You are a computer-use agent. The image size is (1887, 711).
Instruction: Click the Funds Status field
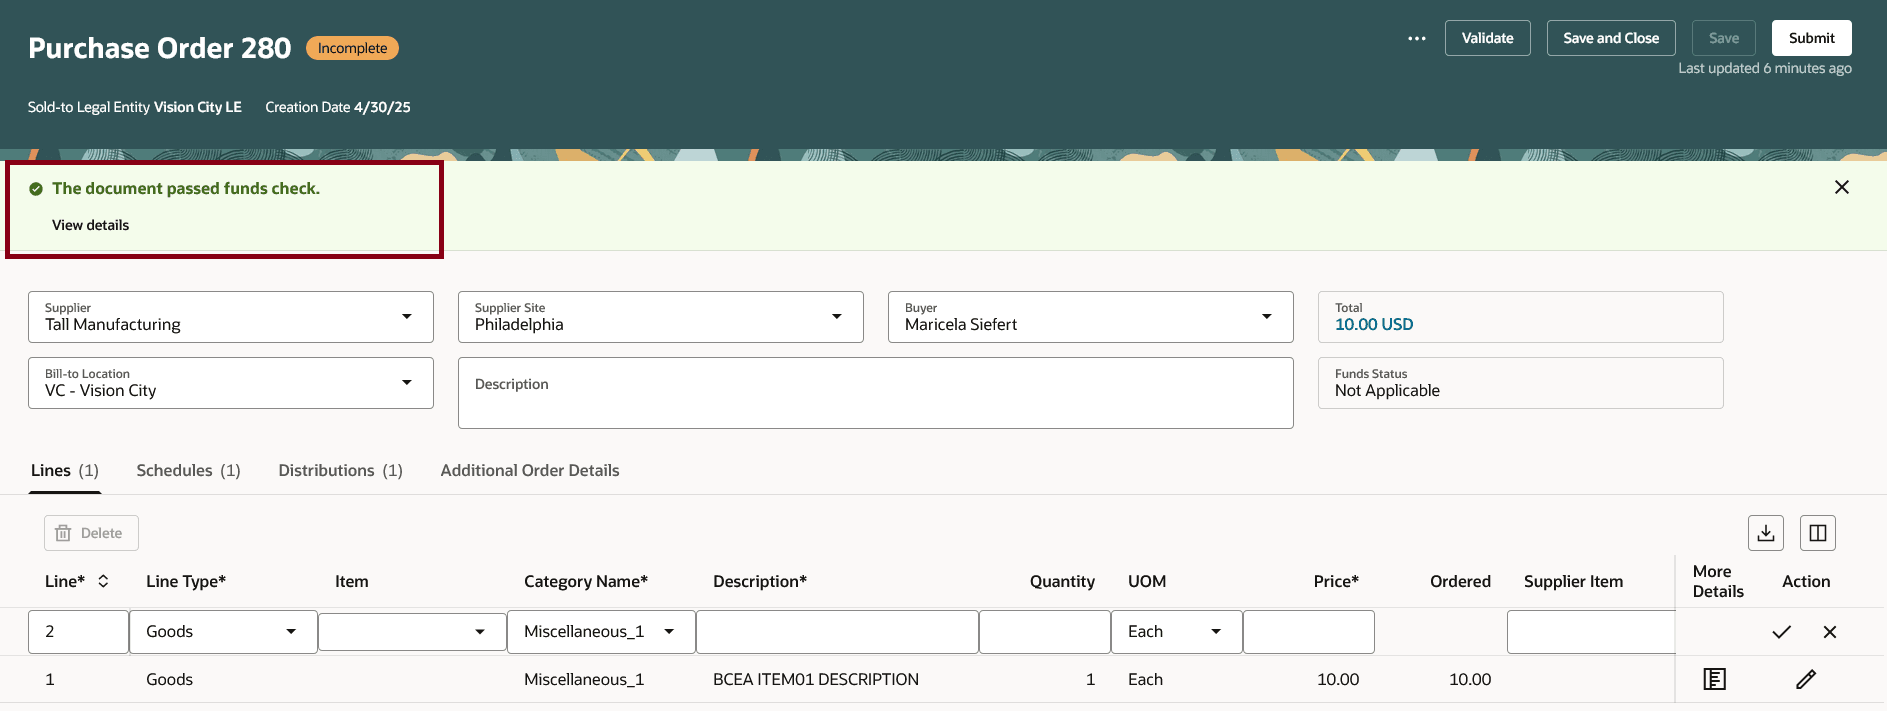(1520, 383)
